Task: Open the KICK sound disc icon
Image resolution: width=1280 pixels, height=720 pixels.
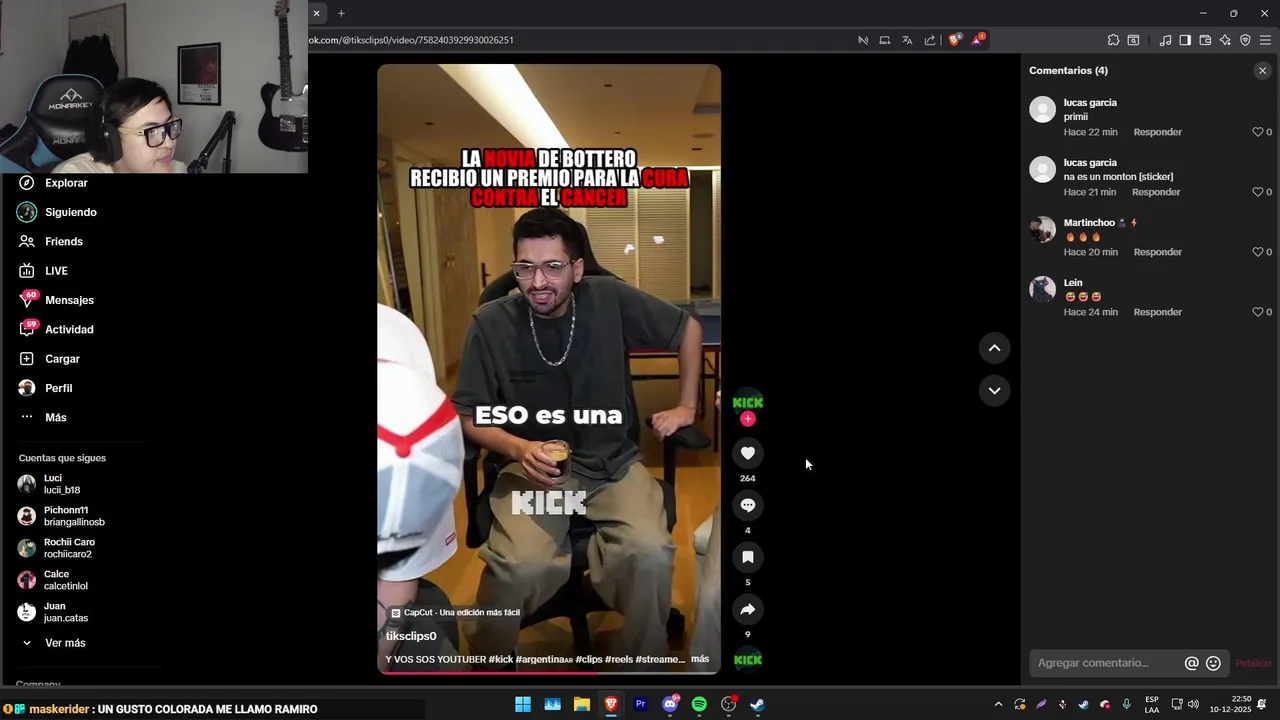Action: [747, 659]
